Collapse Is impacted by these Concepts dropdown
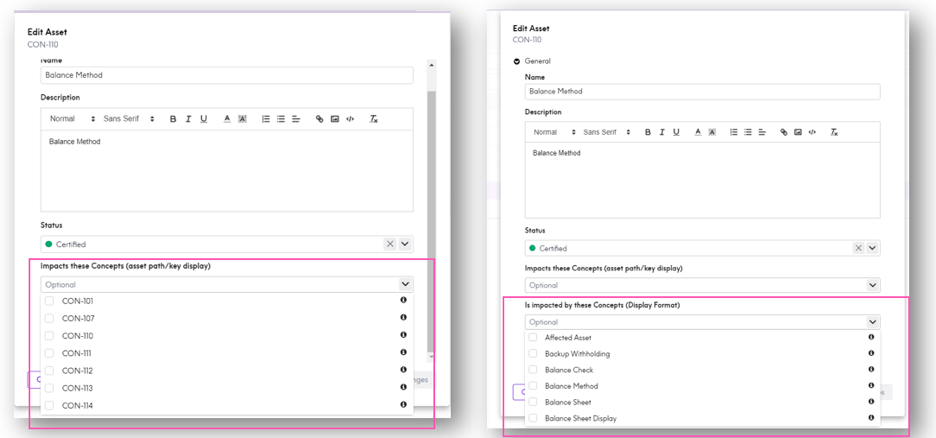Screen dimensions: 936x438 click(x=872, y=322)
